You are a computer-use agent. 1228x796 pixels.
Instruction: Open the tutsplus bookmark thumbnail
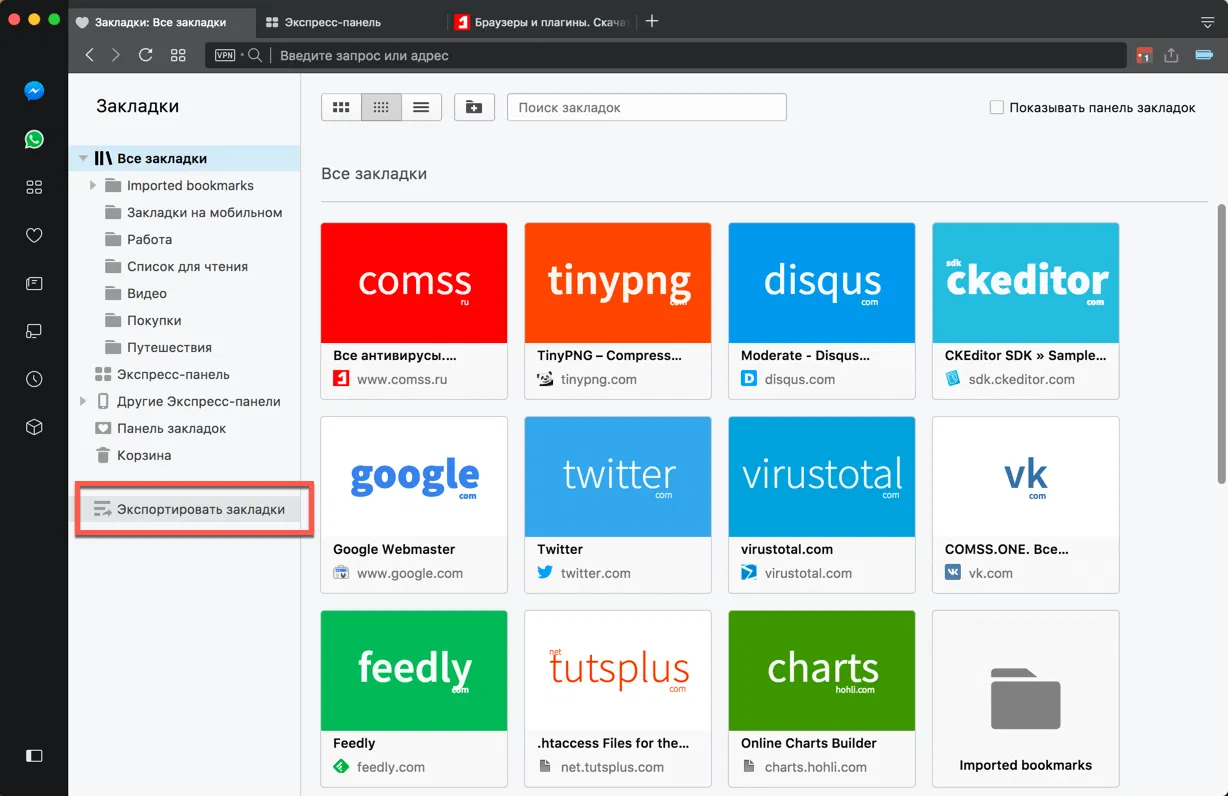click(618, 671)
